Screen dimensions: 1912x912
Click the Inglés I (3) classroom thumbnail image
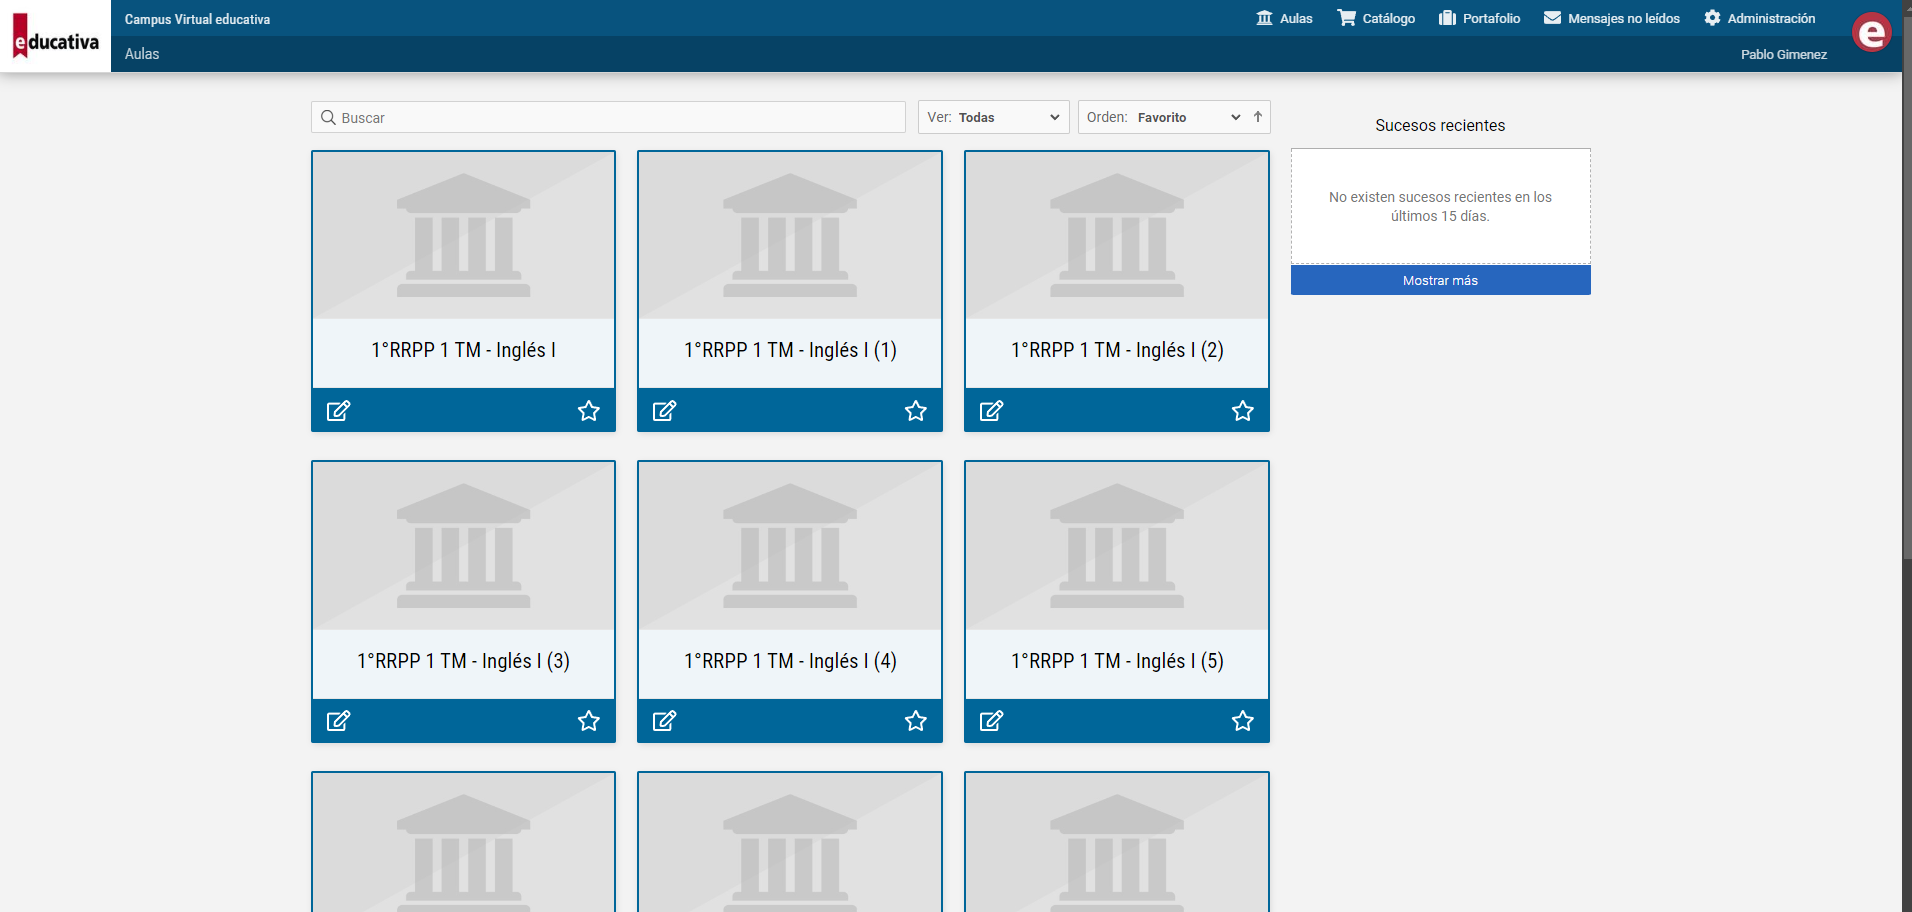point(464,546)
